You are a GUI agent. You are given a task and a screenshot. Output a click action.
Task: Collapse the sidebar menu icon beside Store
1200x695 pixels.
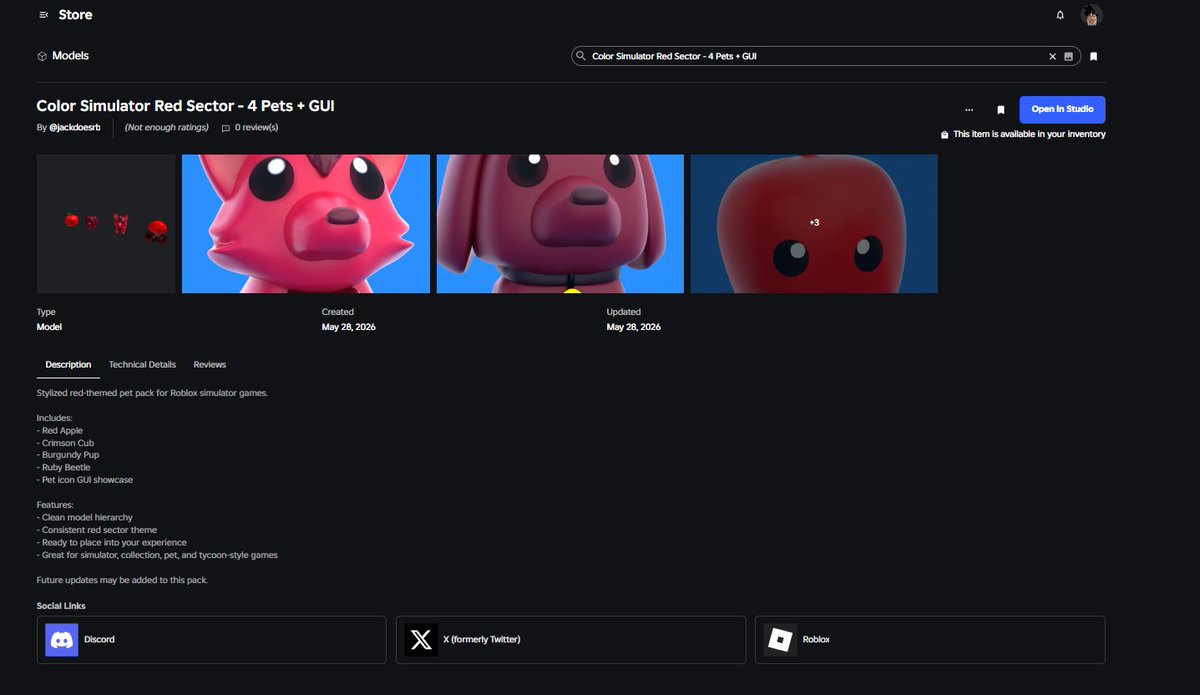[x=43, y=15]
